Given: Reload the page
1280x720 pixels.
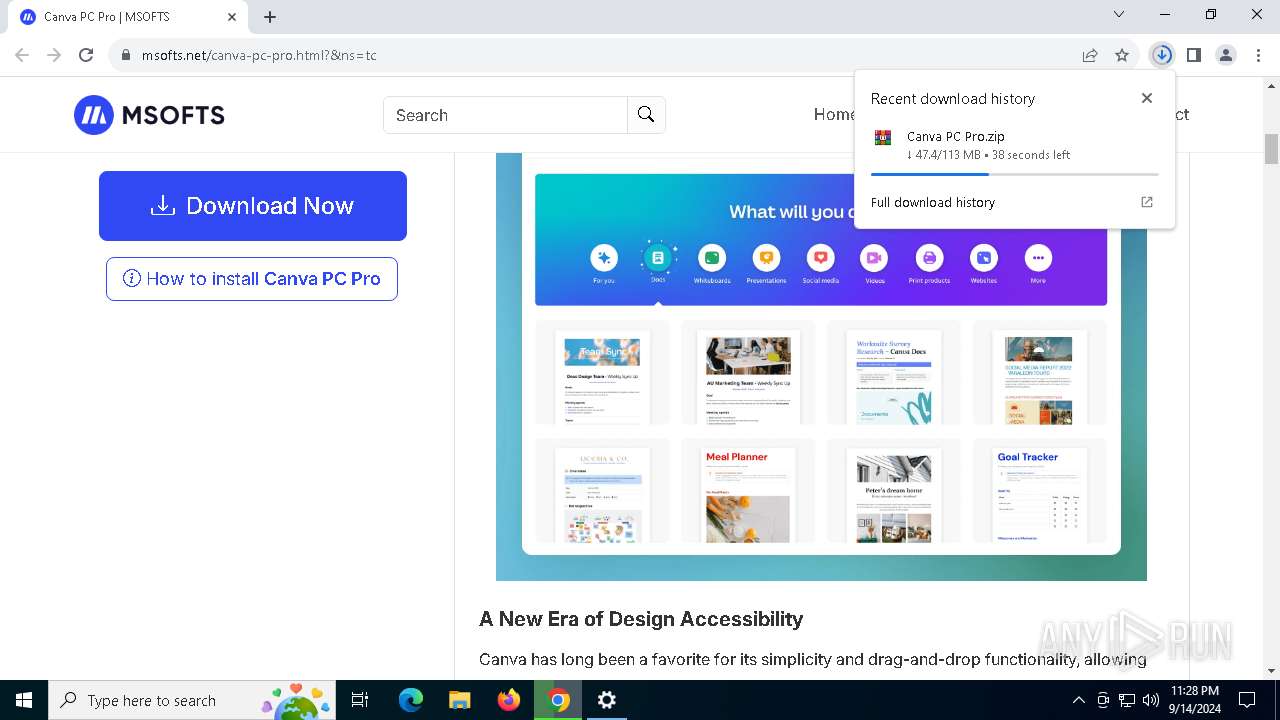Looking at the screenshot, I should tap(86, 55).
